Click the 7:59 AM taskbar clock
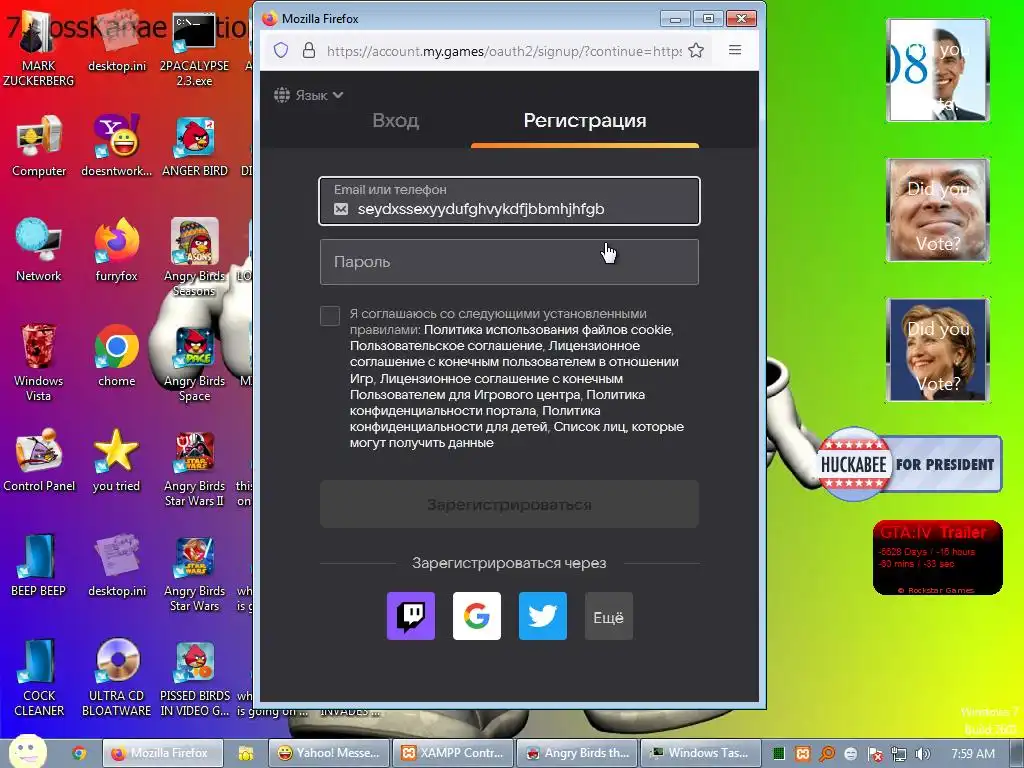 973,754
